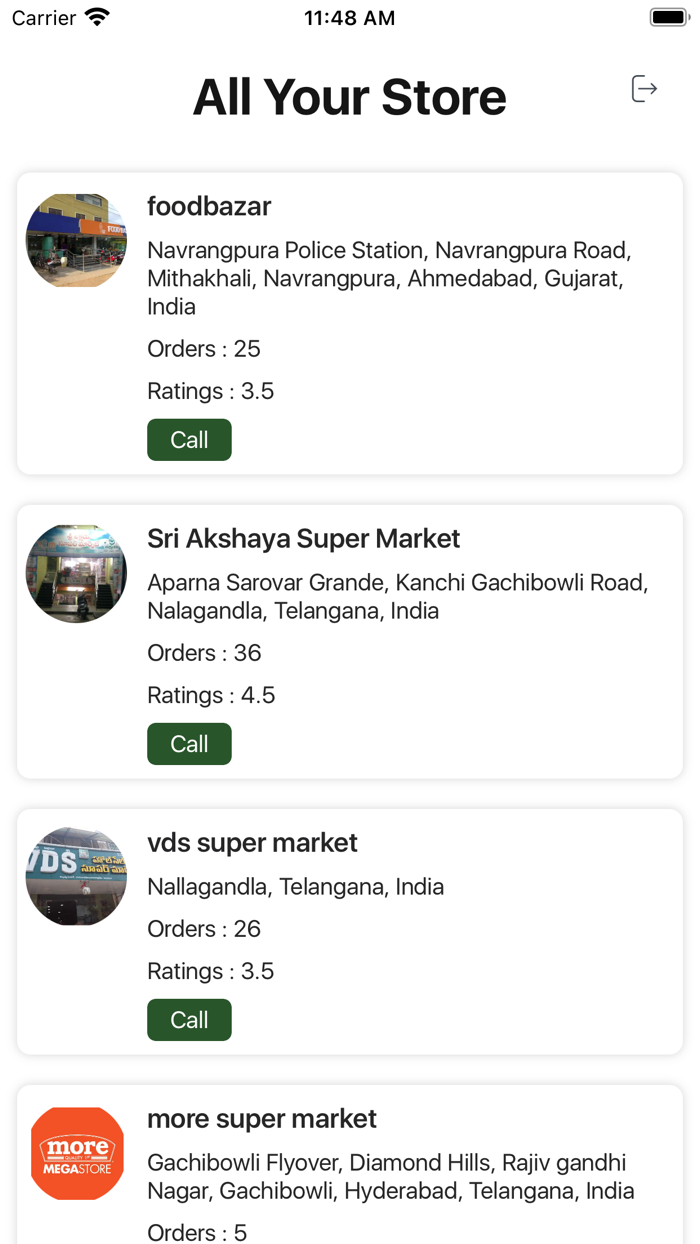
Task: Open the foodbazar store thumbnail image
Action: (x=76, y=241)
